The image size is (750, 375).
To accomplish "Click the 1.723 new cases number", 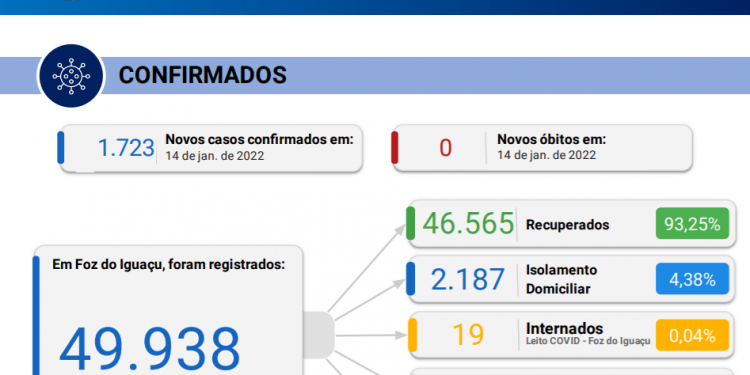I will click(126, 148).
